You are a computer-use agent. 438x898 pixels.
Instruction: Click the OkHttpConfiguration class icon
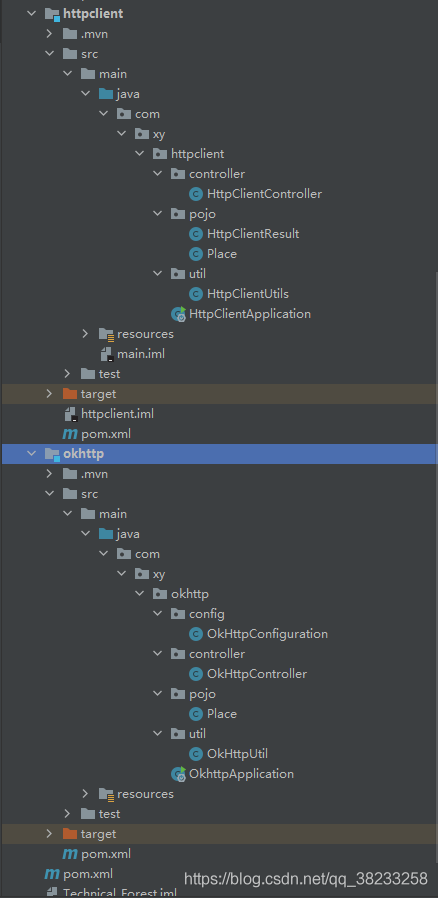[x=196, y=634]
